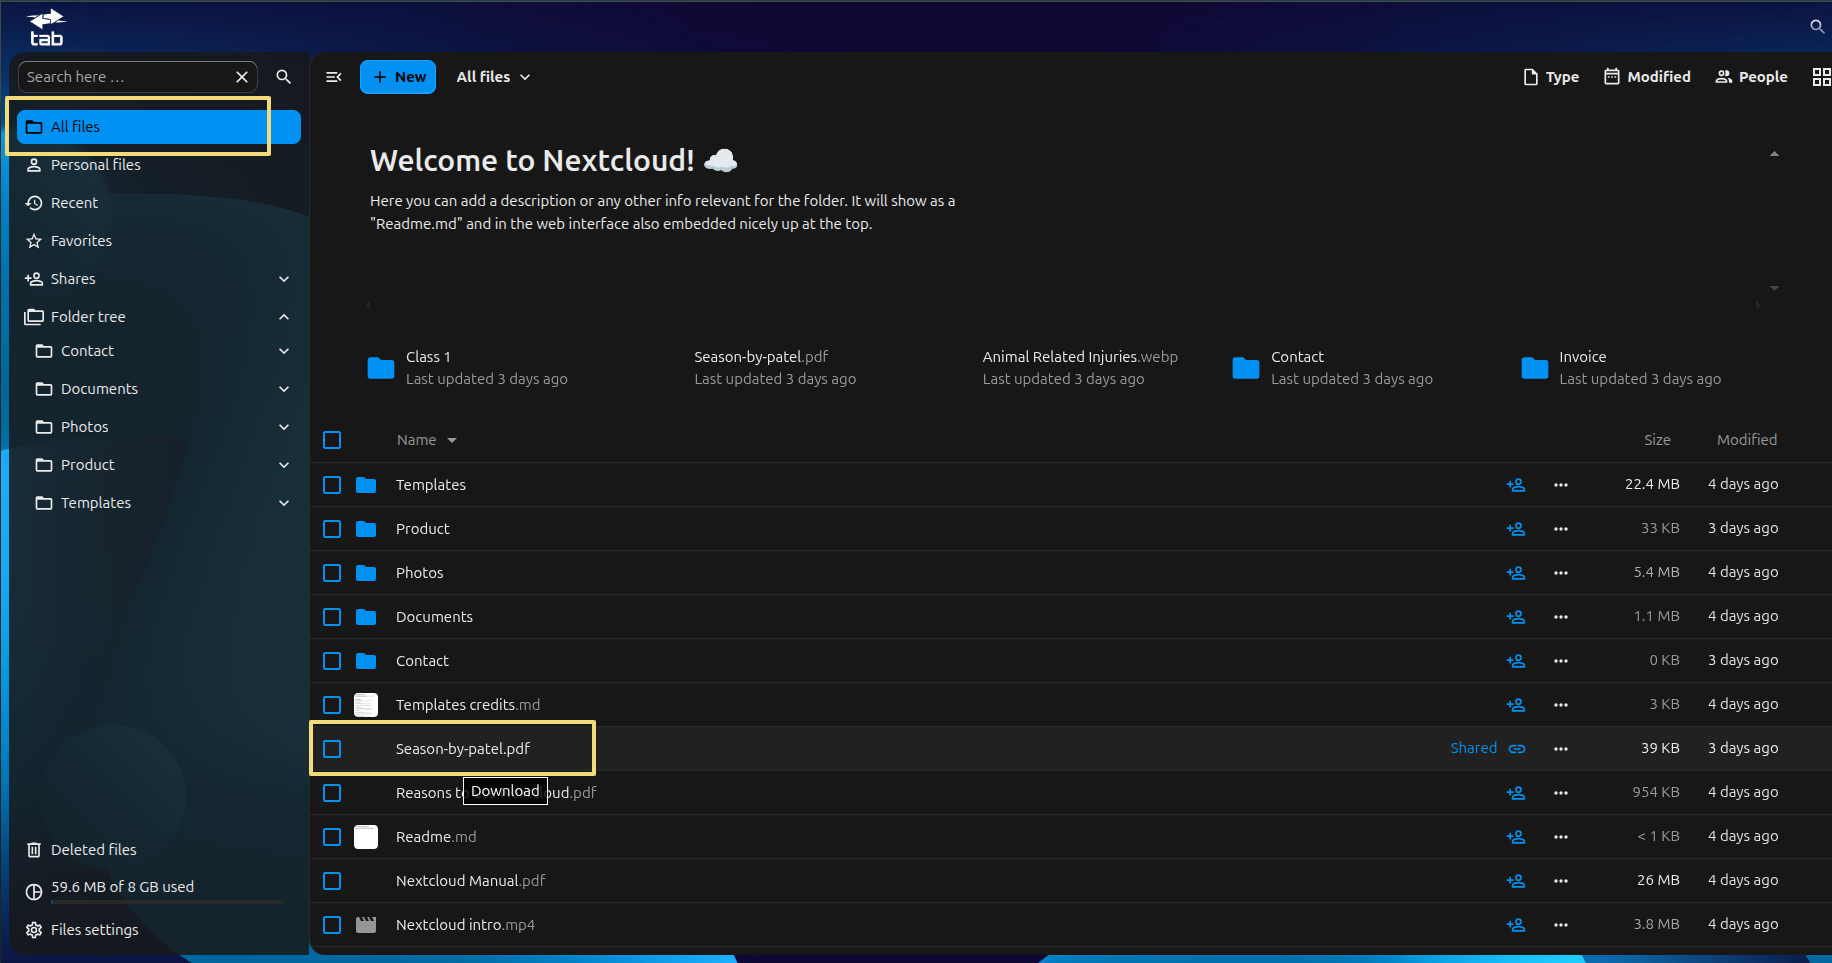Select the Contact folder checkbox

click(x=332, y=661)
